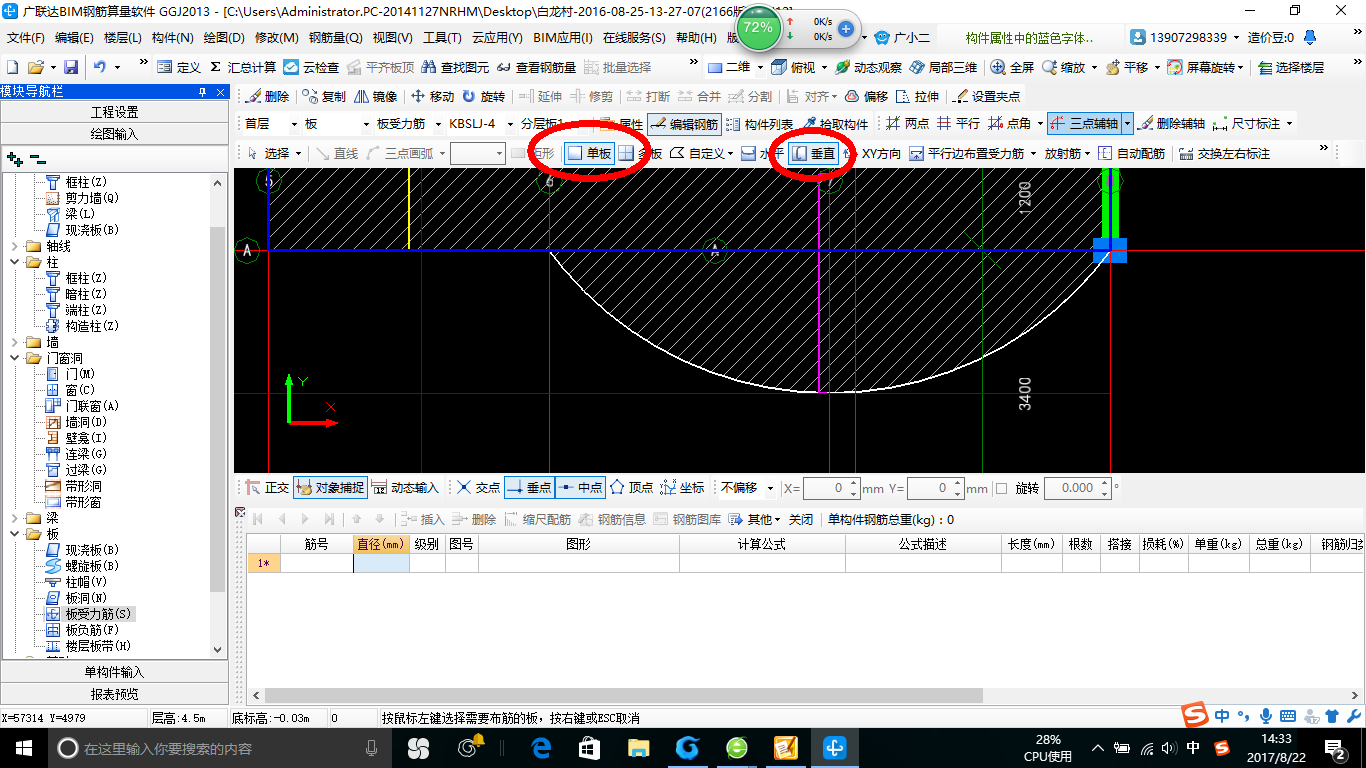
Task: Select the 垂直 vertical placement mode
Action: click(813, 153)
